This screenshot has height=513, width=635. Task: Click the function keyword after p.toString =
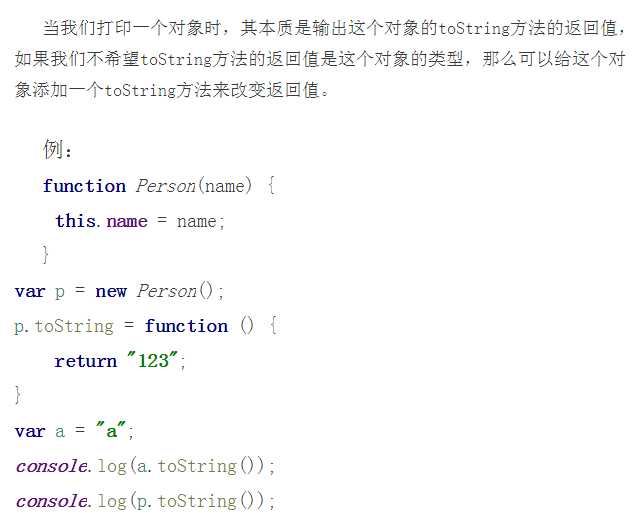click(186, 326)
